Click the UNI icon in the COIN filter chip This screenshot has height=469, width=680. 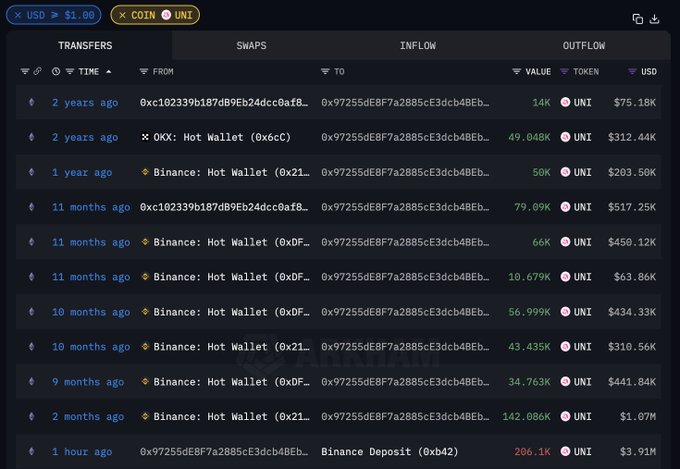[x=166, y=15]
